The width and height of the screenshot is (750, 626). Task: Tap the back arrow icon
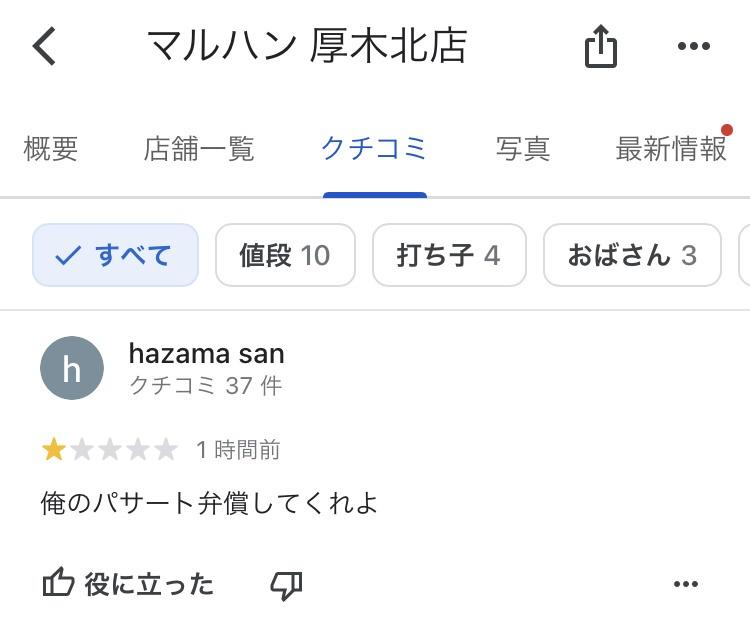click(45, 46)
